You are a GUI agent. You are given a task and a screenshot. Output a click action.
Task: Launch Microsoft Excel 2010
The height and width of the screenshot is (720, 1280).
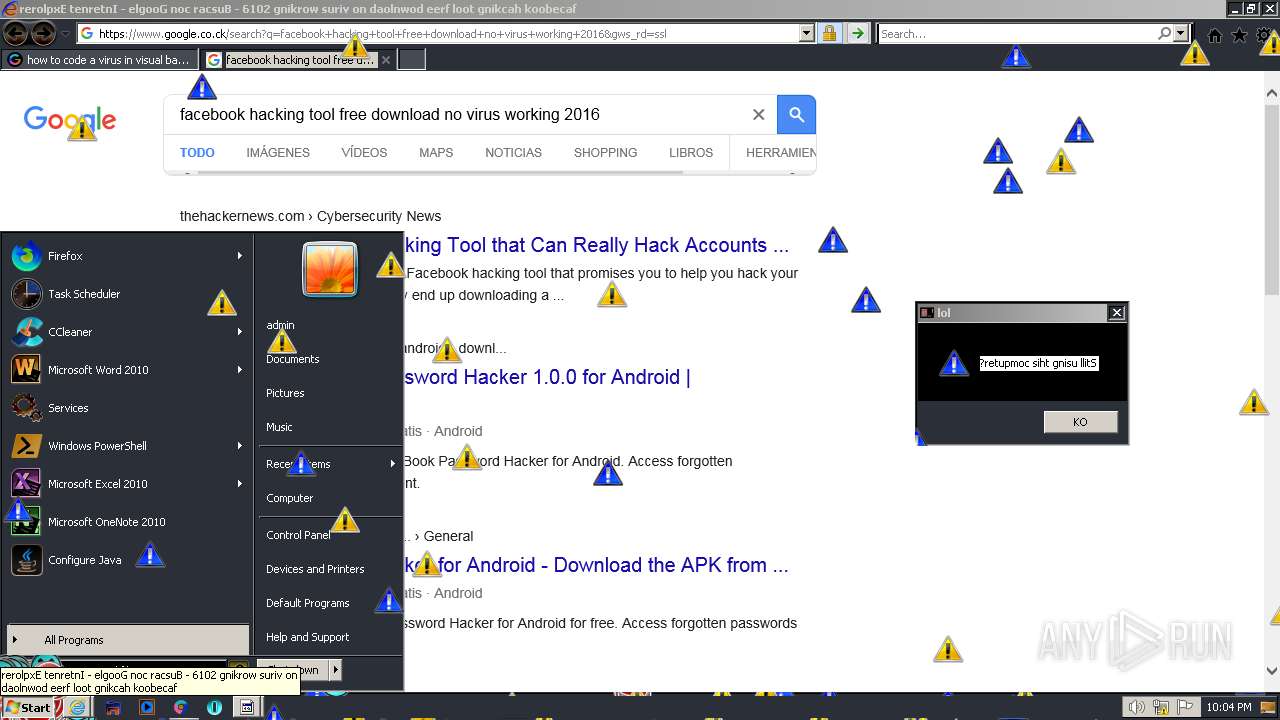(126, 484)
